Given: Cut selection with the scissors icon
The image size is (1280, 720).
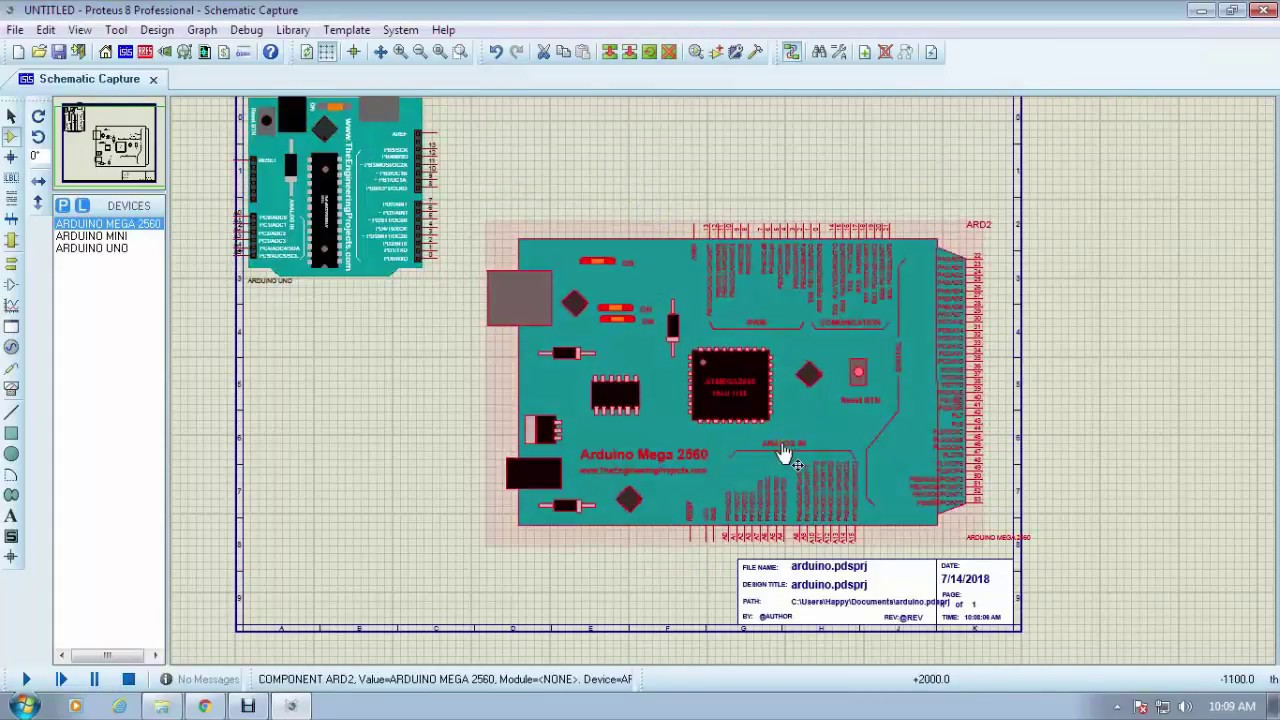Looking at the screenshot, I should click(544, 52).
